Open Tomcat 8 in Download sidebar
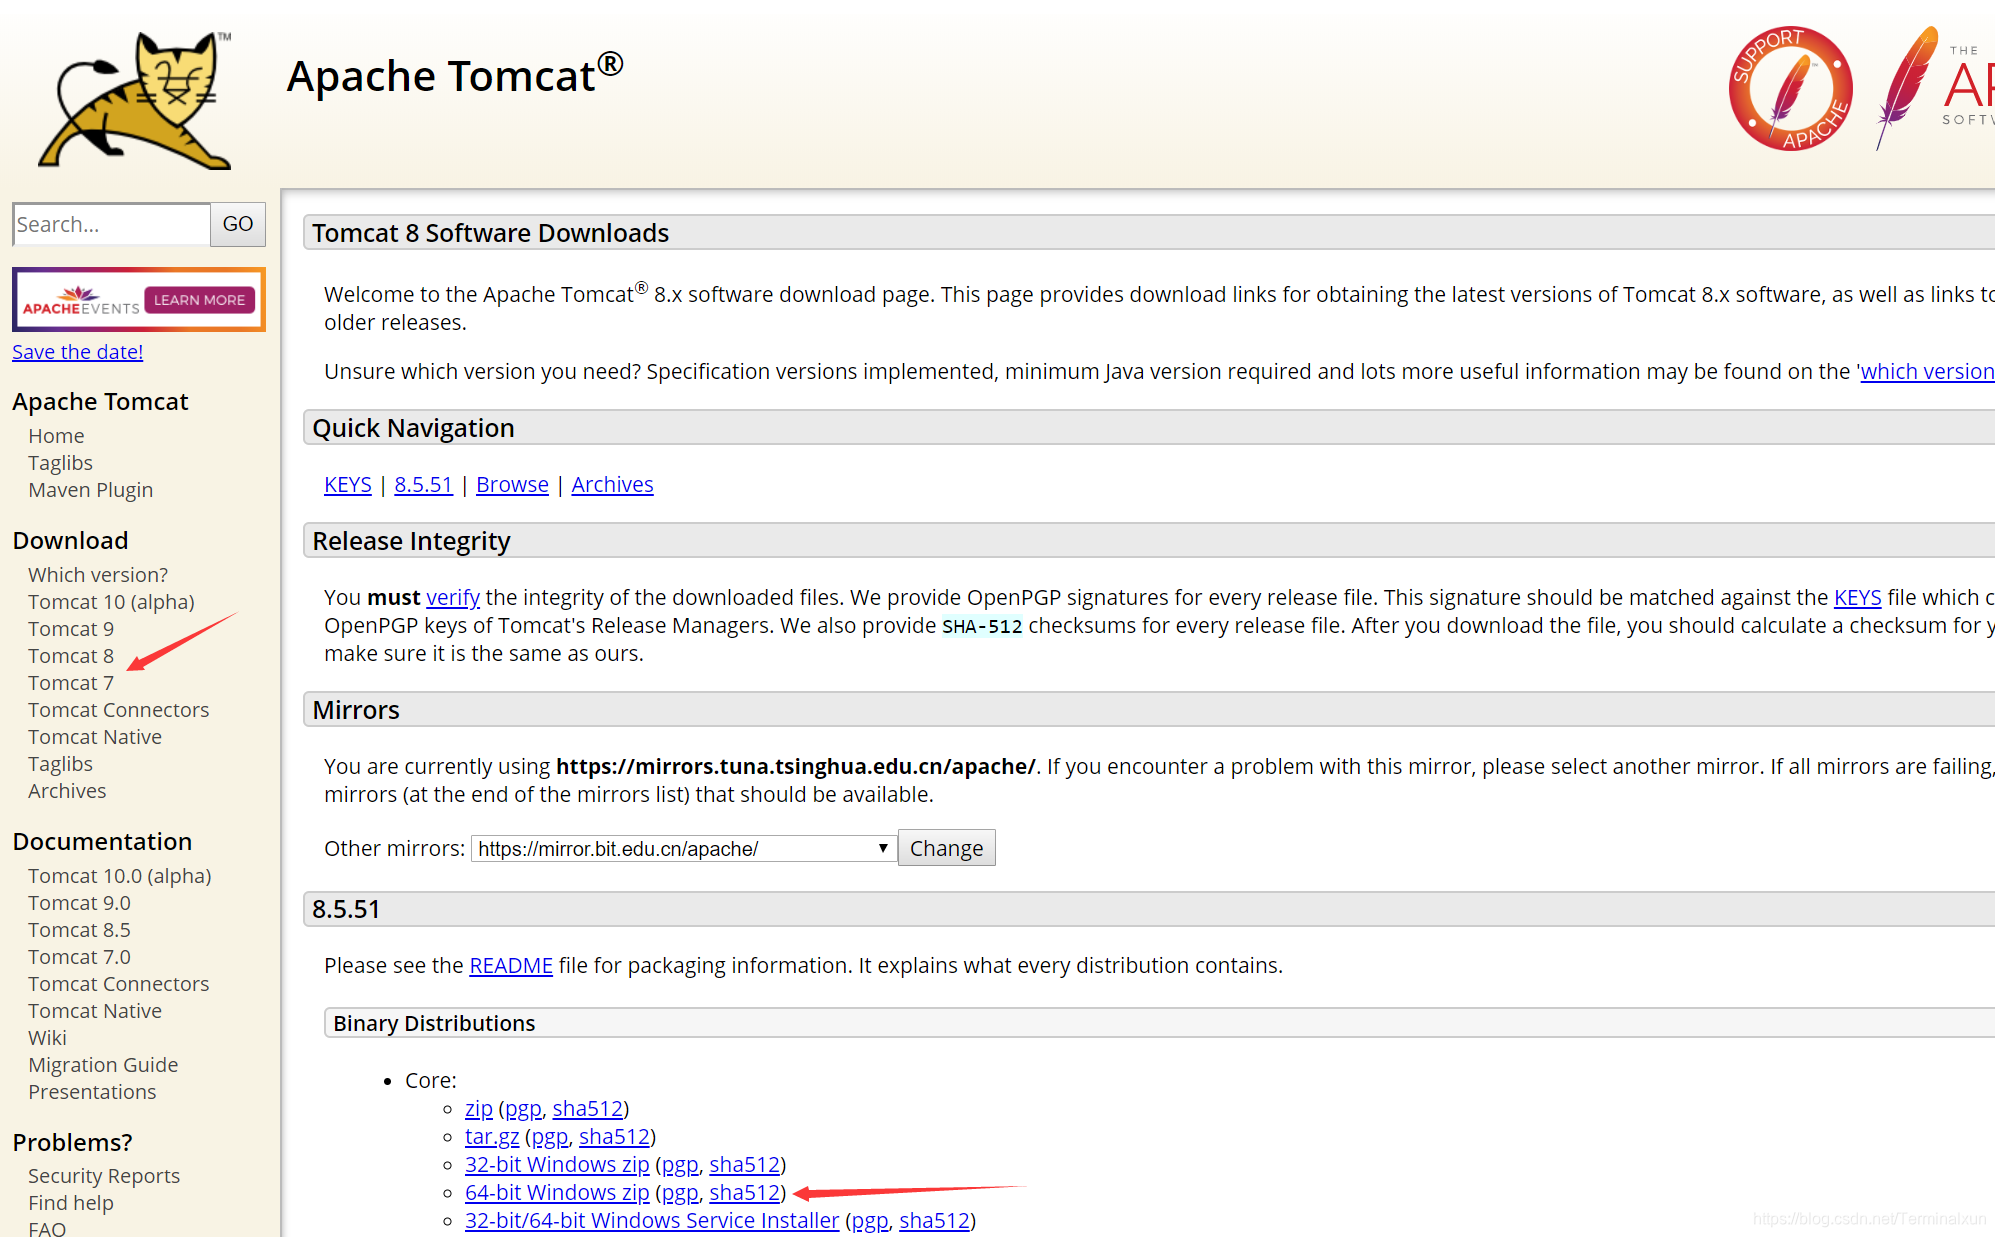 70,656
